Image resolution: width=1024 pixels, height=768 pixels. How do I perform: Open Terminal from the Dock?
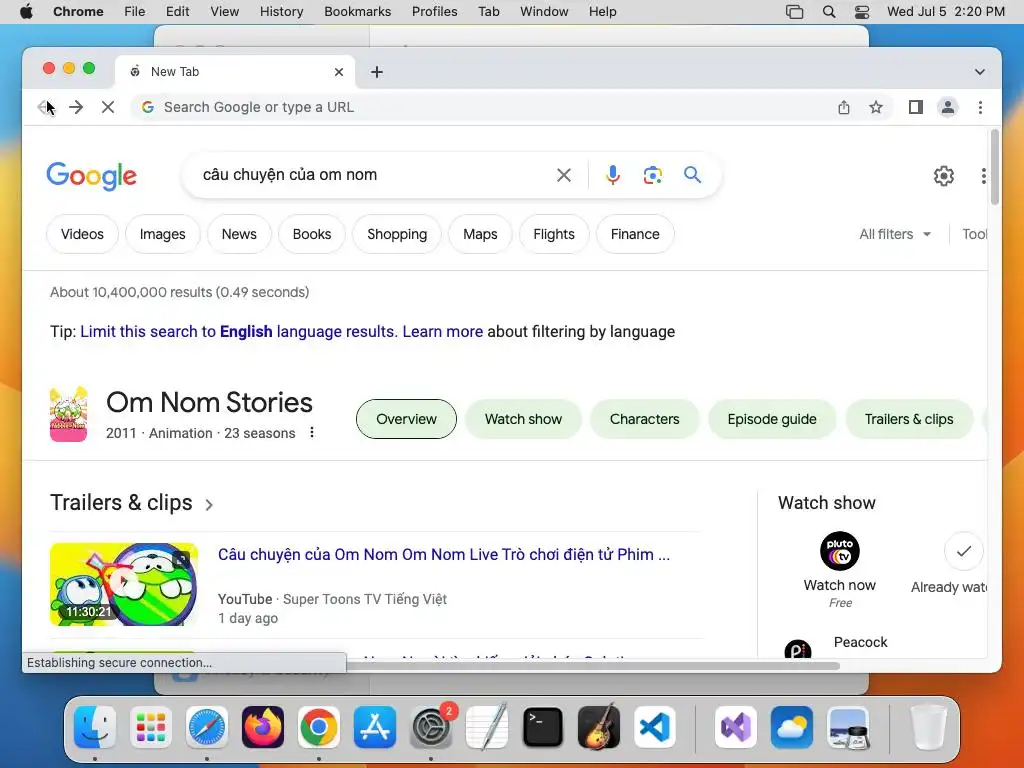(543, 727)
